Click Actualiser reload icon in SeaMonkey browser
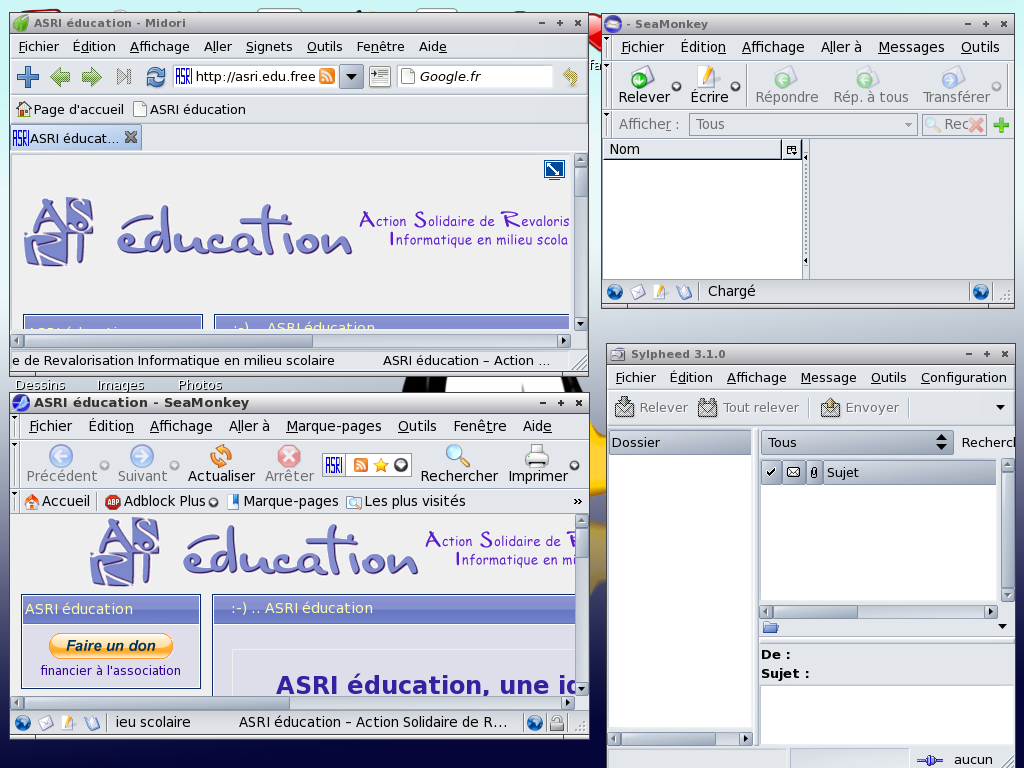 coord(221,456)
